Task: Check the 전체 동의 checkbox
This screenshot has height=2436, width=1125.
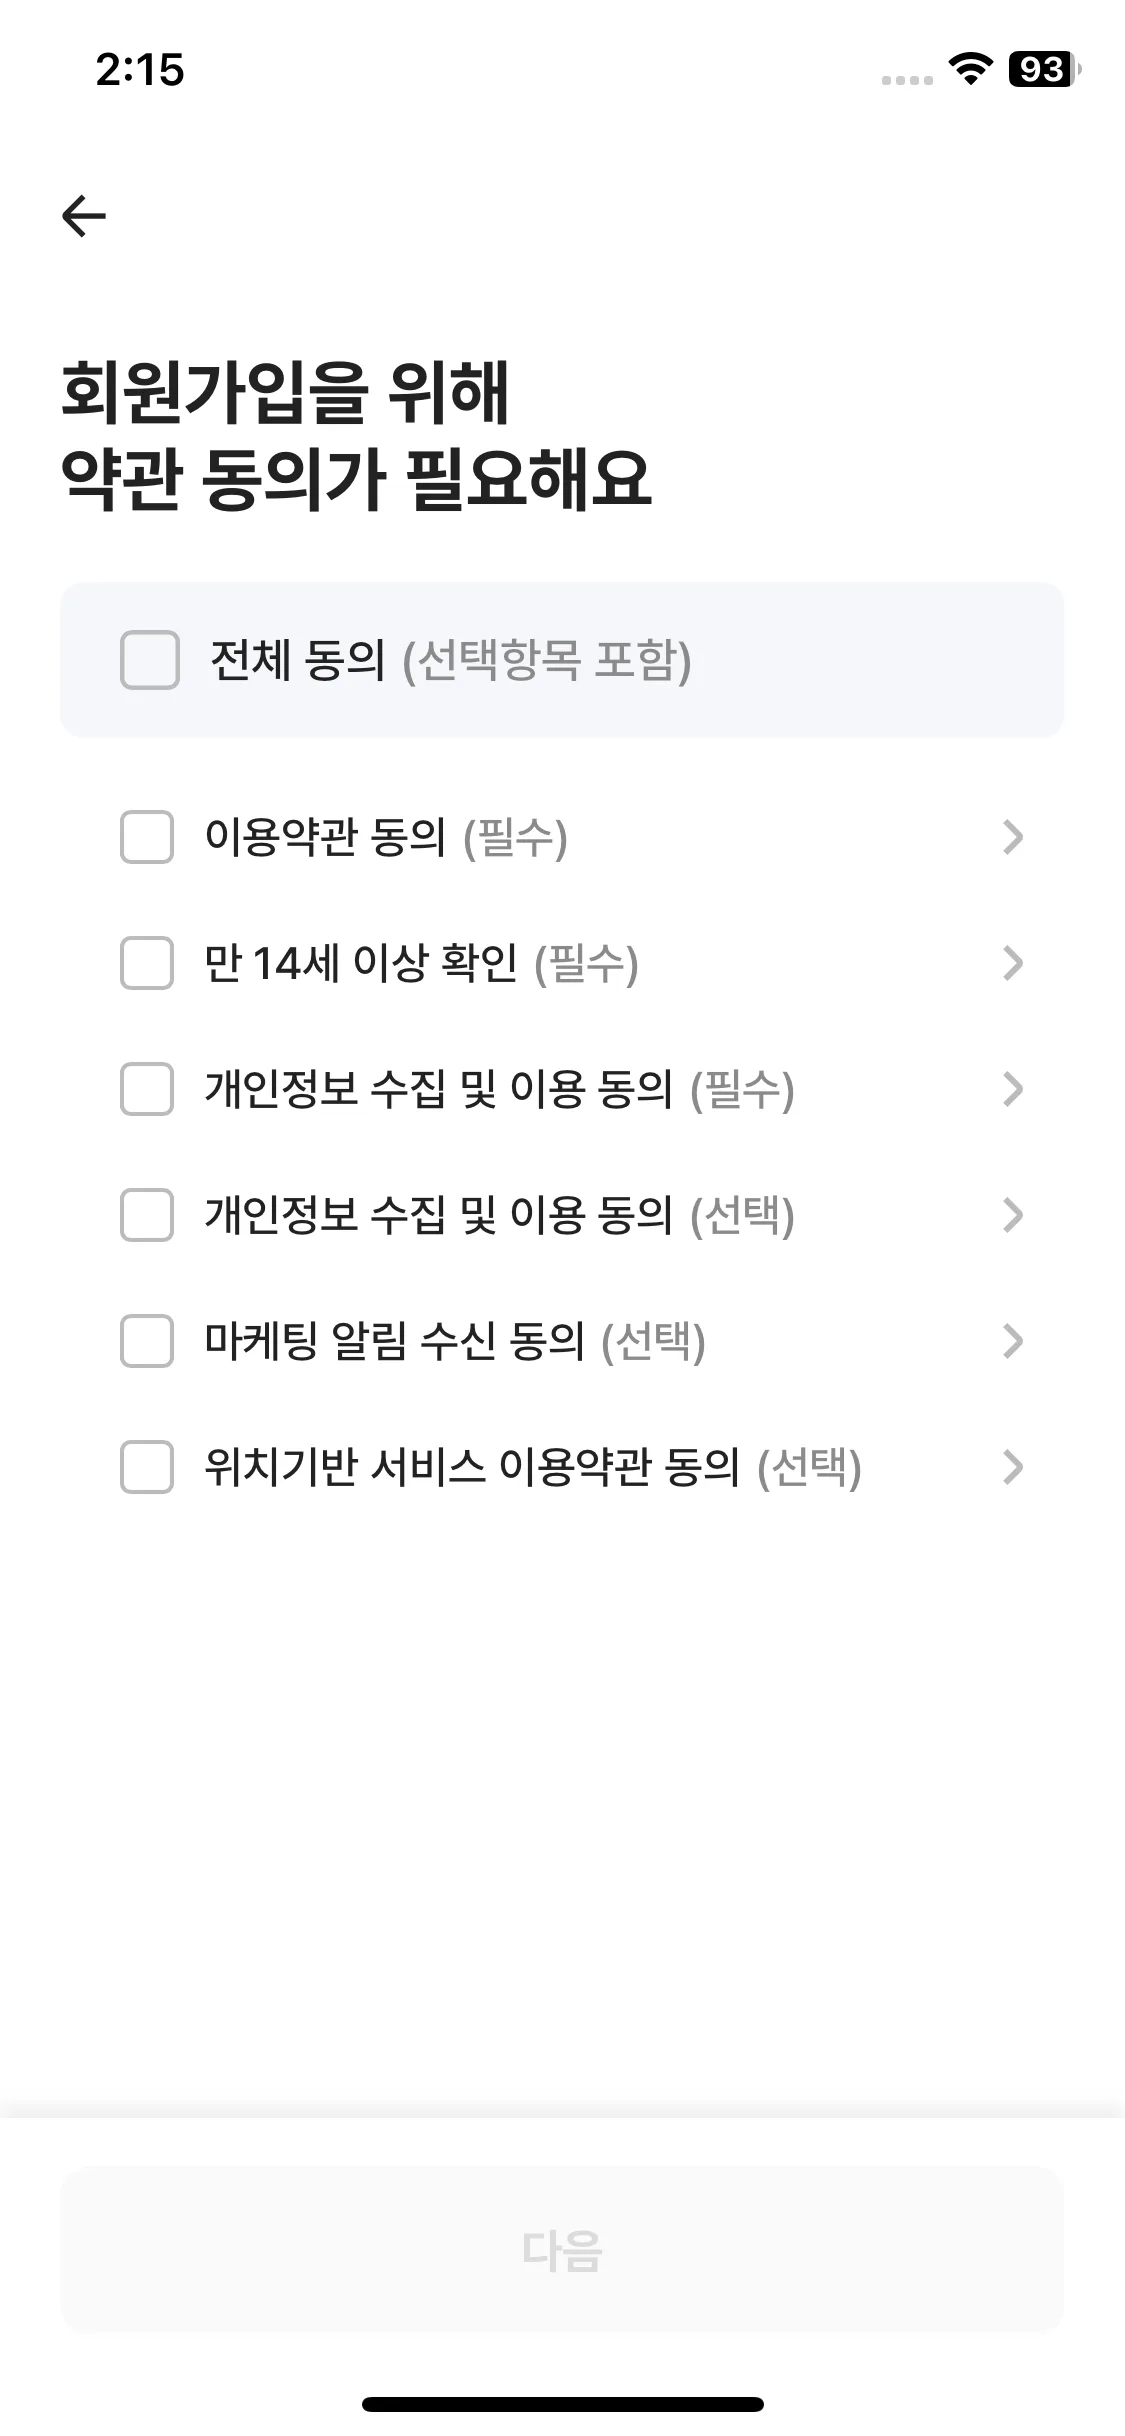Action: [150, 660]
